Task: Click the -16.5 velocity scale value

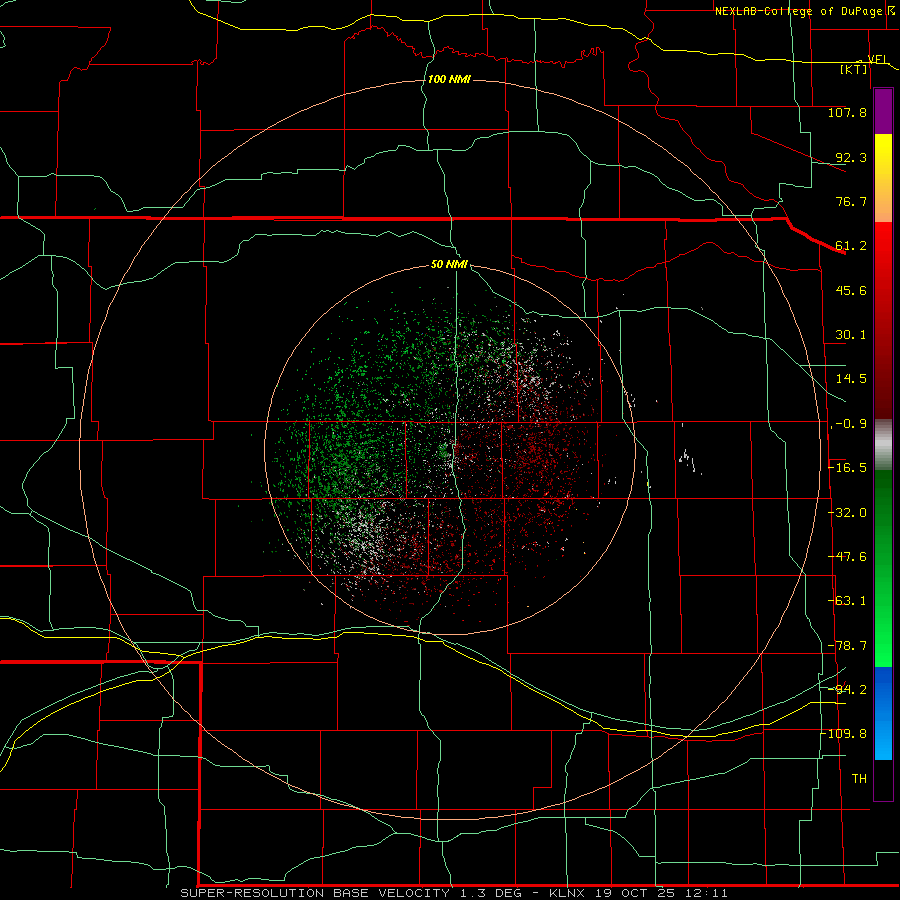Action: (848, 468)
